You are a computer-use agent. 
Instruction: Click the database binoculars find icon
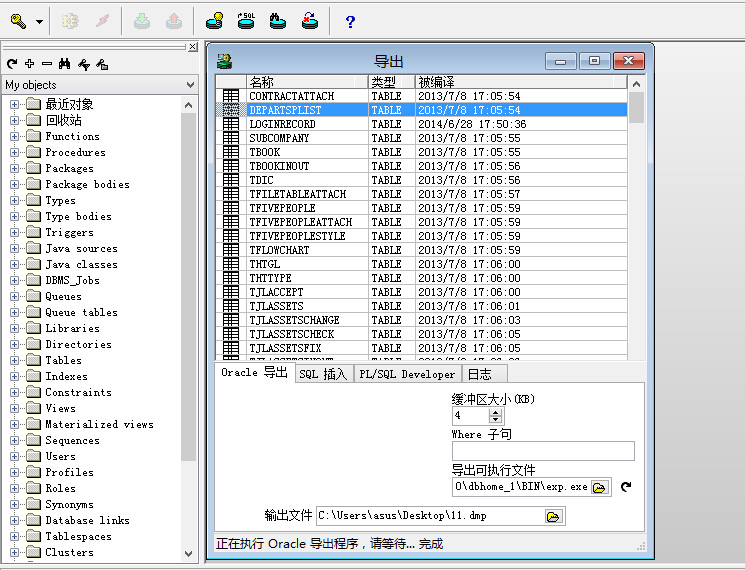pyautogui.click(x=278, y=21)
